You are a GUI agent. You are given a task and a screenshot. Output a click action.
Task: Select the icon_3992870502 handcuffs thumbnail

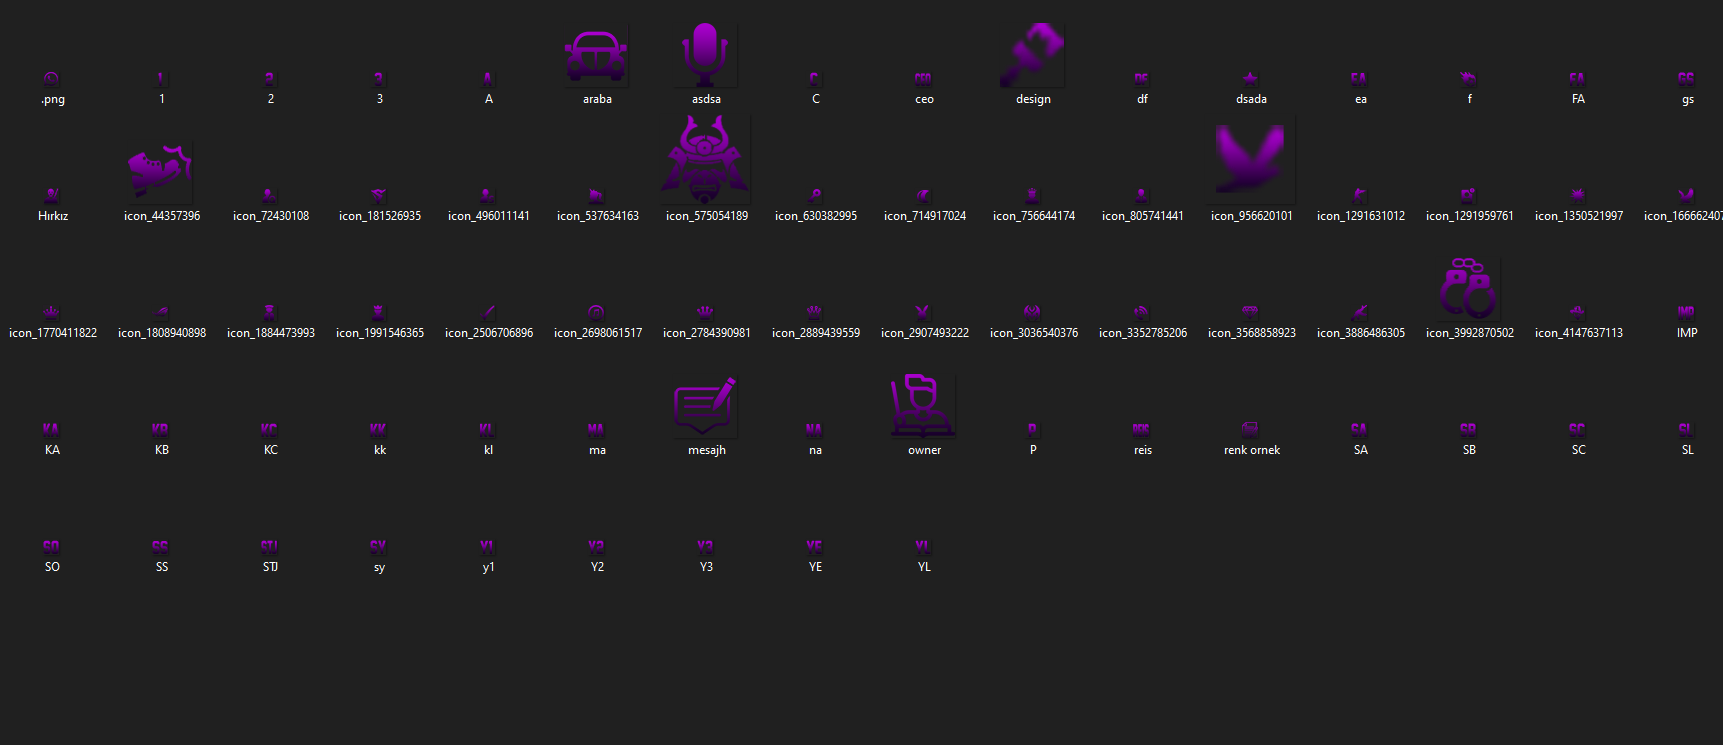pos(1469,289)
